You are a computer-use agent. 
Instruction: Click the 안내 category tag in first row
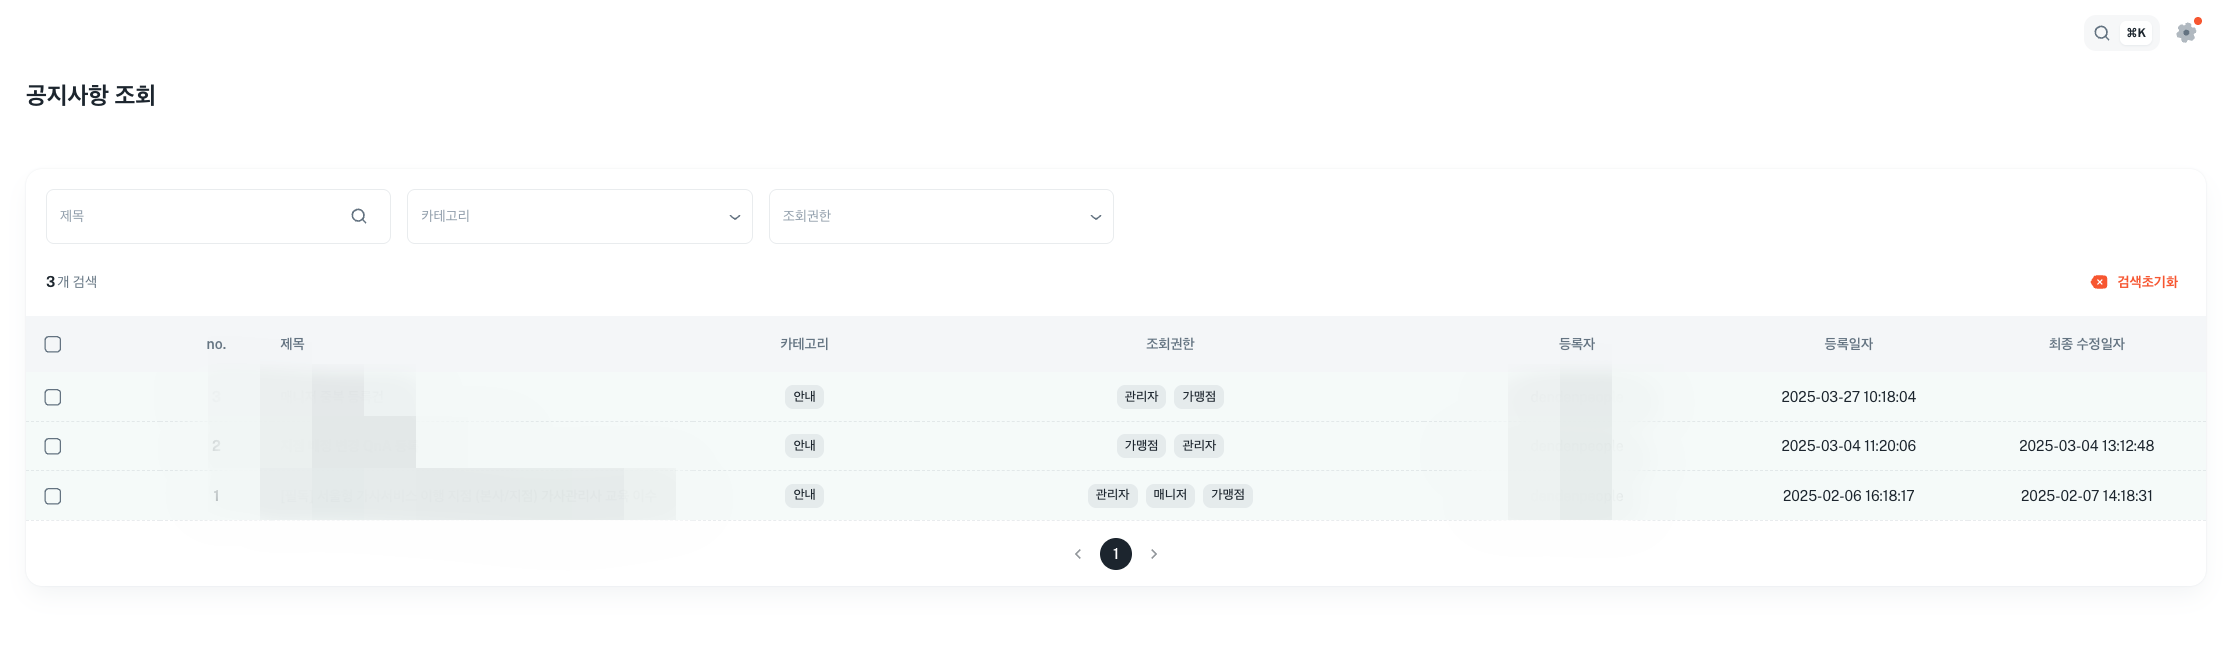click(804, 397)
